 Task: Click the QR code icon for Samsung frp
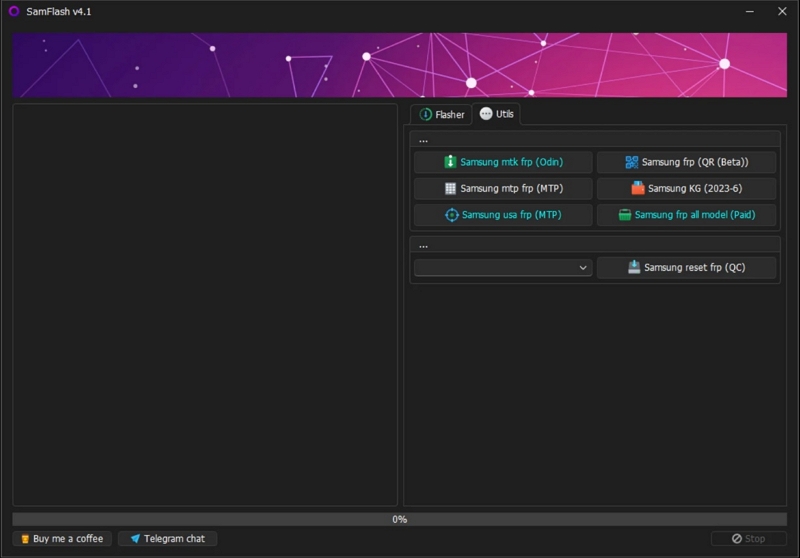point(631,162)
